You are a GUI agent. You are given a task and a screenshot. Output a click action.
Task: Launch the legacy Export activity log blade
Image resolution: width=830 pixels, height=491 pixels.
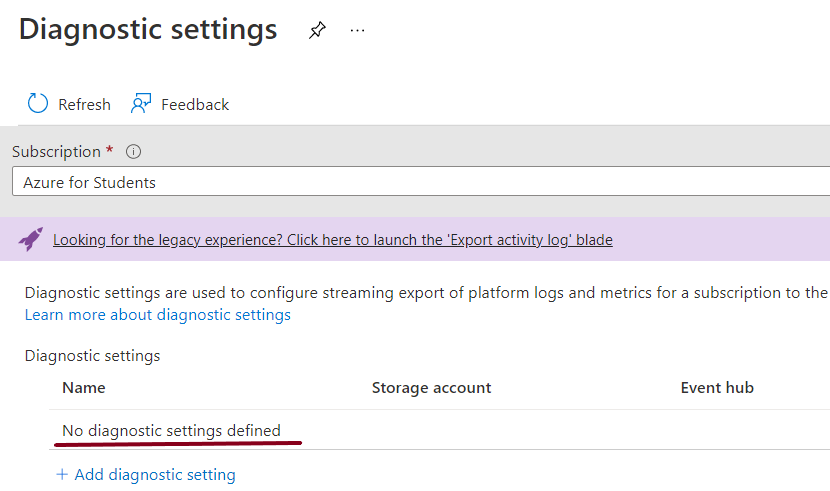332,240
